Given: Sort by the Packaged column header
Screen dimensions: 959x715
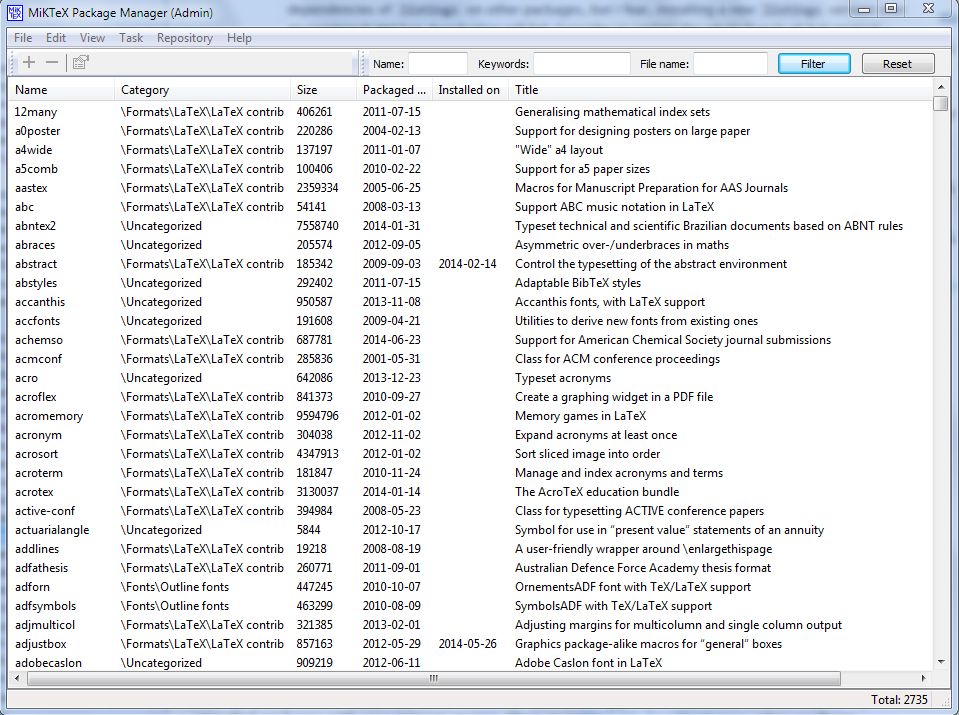Looking at the screenshot, I should [394, 90].
